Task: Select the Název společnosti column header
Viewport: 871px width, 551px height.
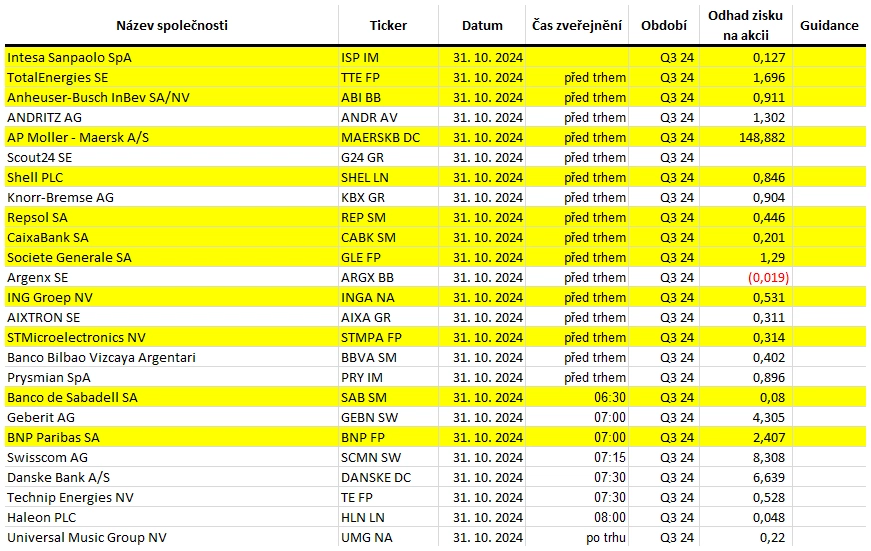Action: click(x=172, y=26)
